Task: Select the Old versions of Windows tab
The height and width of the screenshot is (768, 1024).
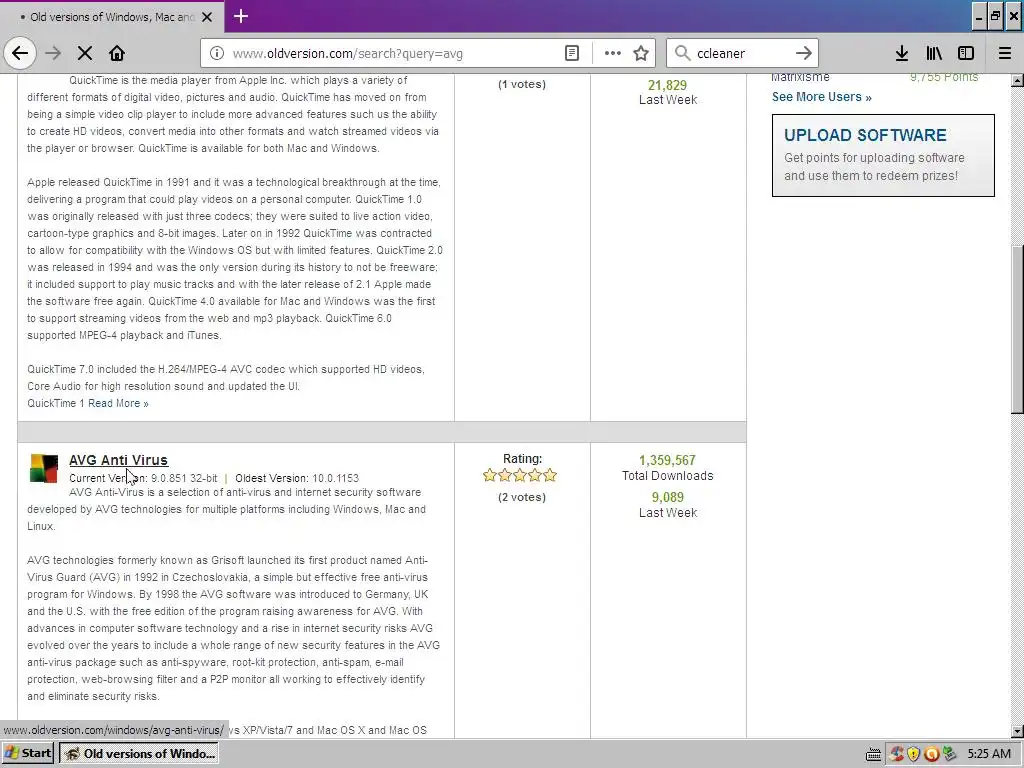Action: 112,17
